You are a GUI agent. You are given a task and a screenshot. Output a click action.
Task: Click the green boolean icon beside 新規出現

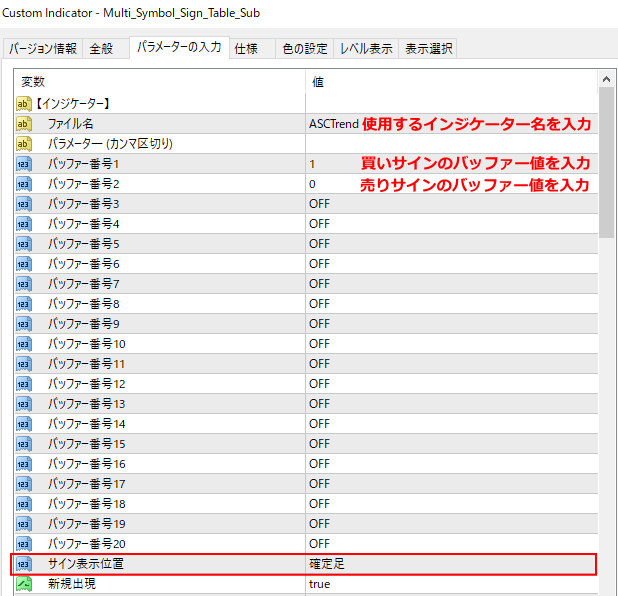[24, 584]
